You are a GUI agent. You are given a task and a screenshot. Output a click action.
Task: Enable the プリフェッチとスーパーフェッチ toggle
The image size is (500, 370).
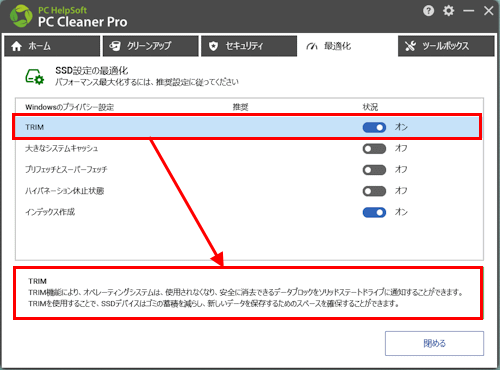click(x=374, y=170)
